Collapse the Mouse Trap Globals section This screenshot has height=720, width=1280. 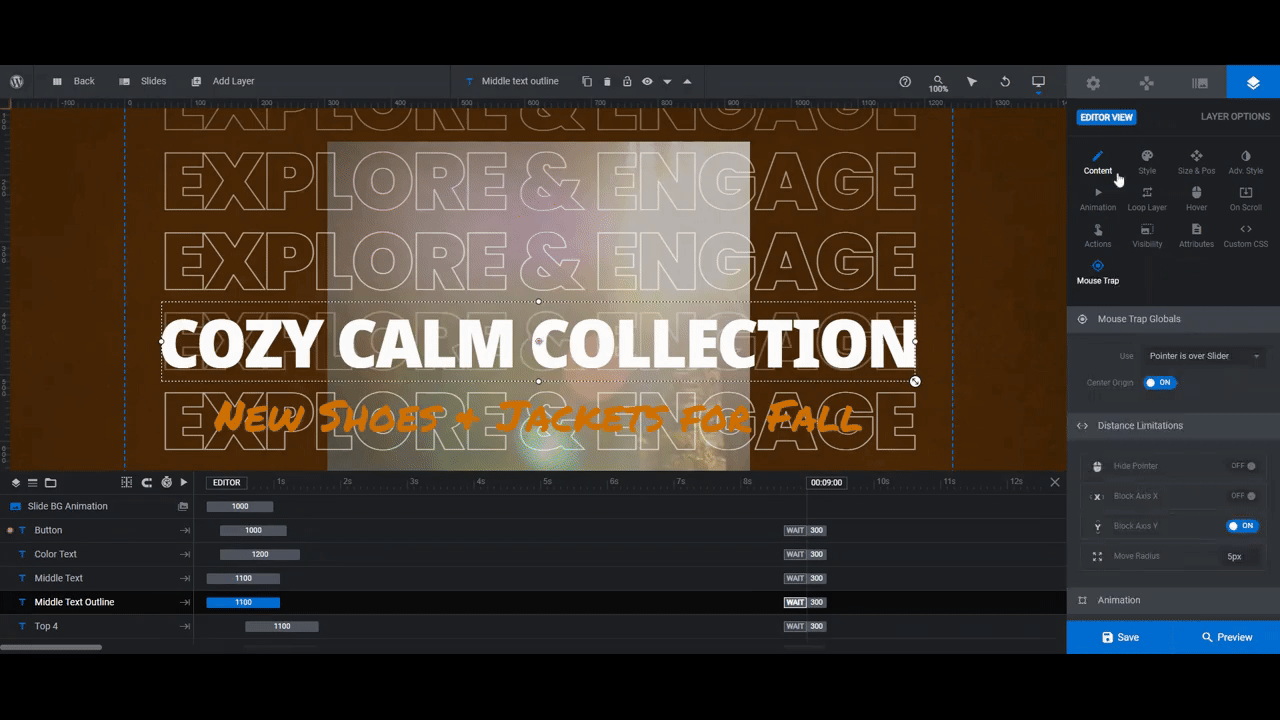click(x=1173, y=319)
